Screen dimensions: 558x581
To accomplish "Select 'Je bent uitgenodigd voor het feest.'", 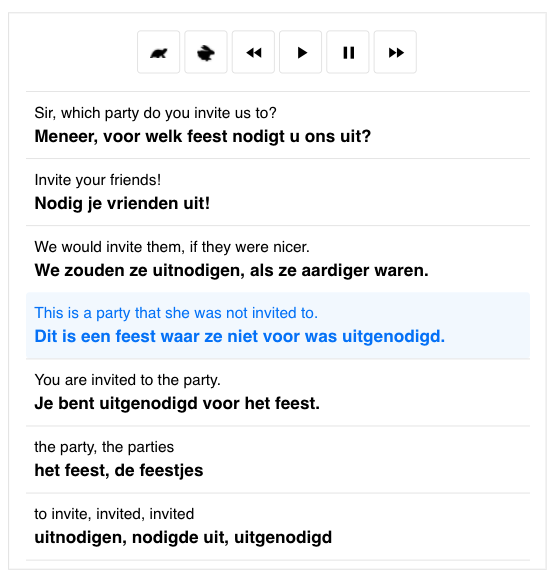I will point(177,404).
